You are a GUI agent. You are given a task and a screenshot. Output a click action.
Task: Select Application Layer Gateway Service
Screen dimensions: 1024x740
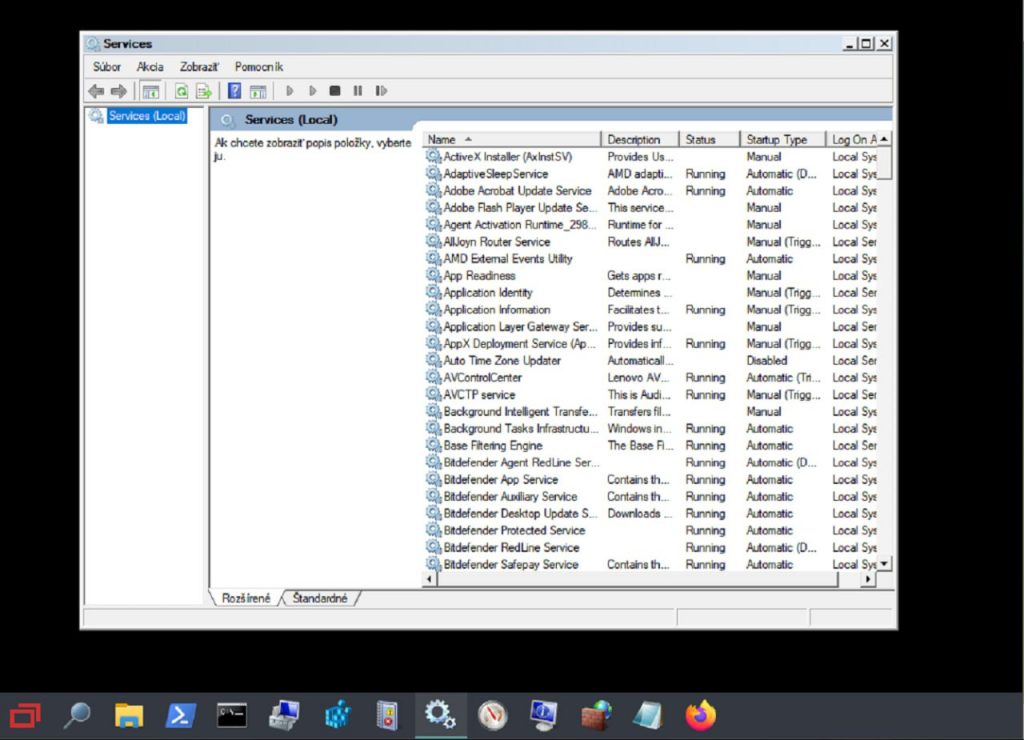(650, 327)
